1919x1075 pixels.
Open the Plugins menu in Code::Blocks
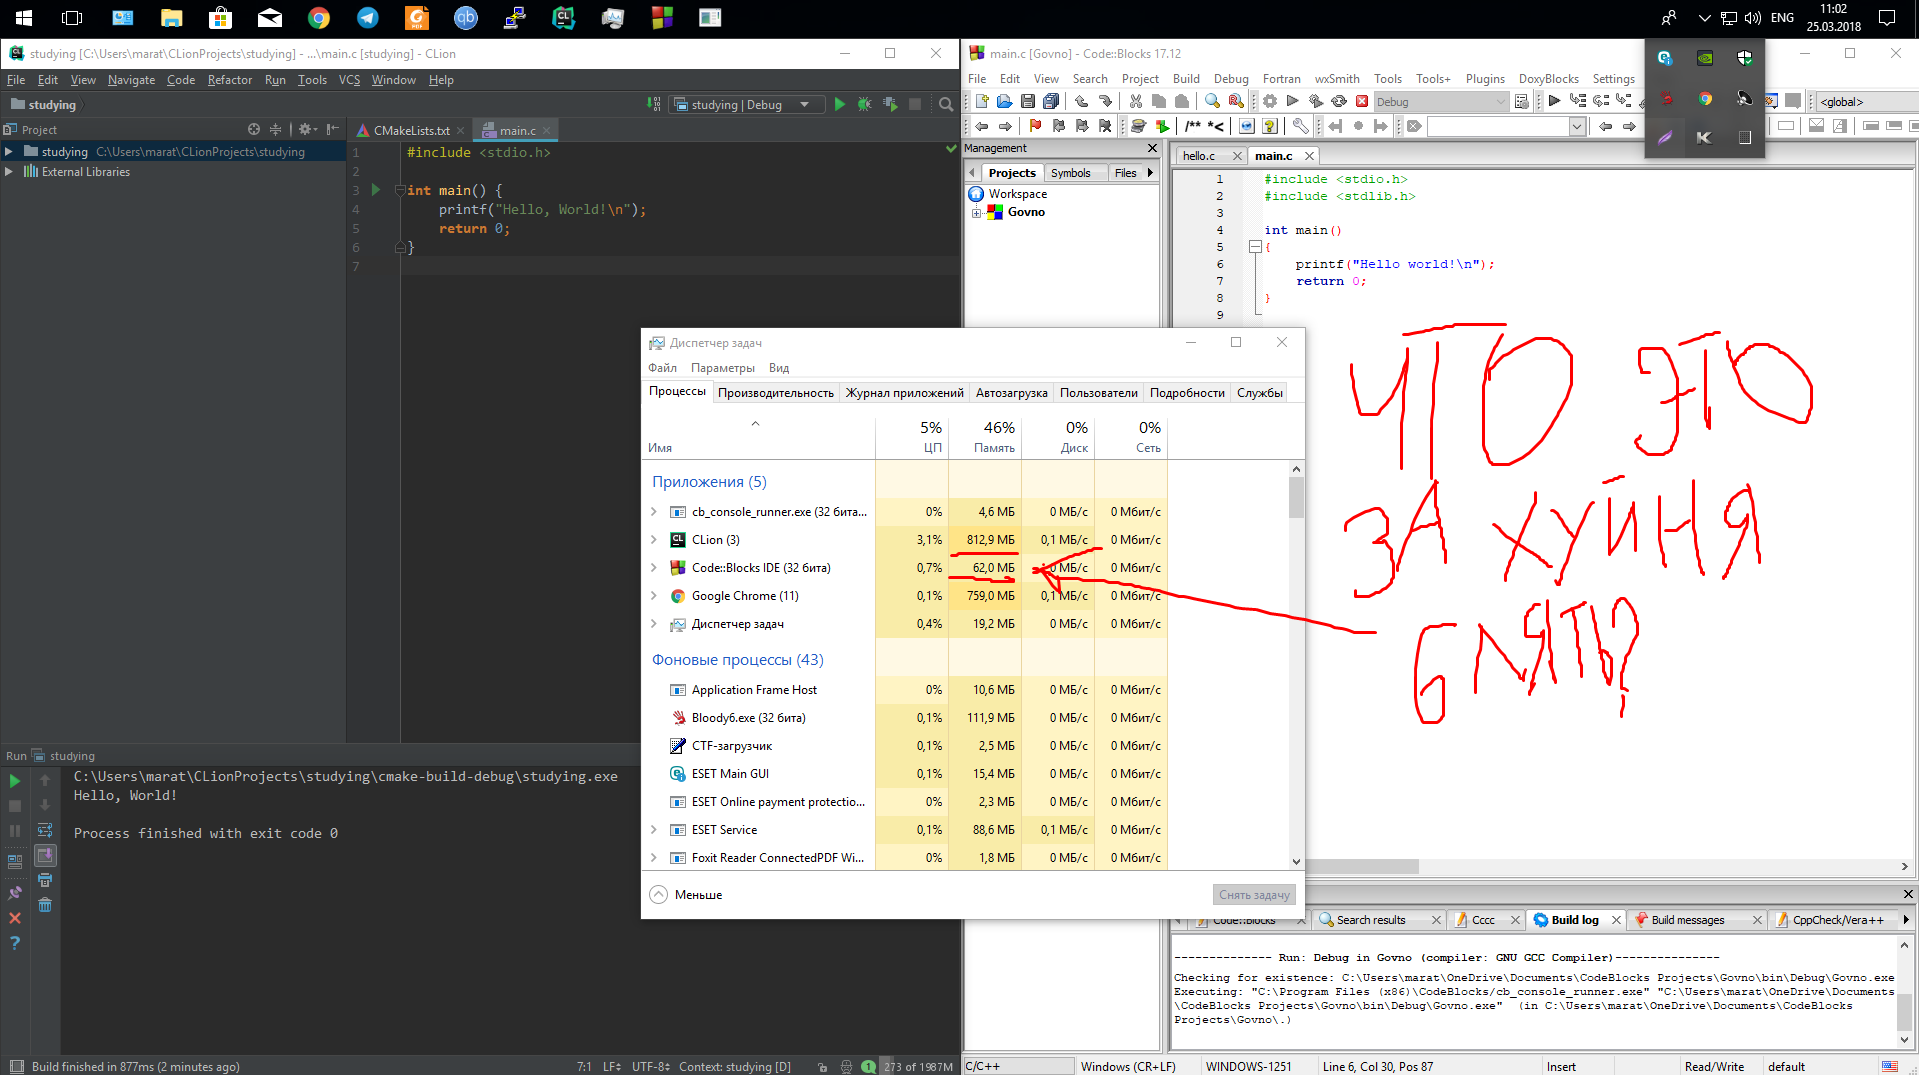pyautogui.click(x=1485, y=79)
